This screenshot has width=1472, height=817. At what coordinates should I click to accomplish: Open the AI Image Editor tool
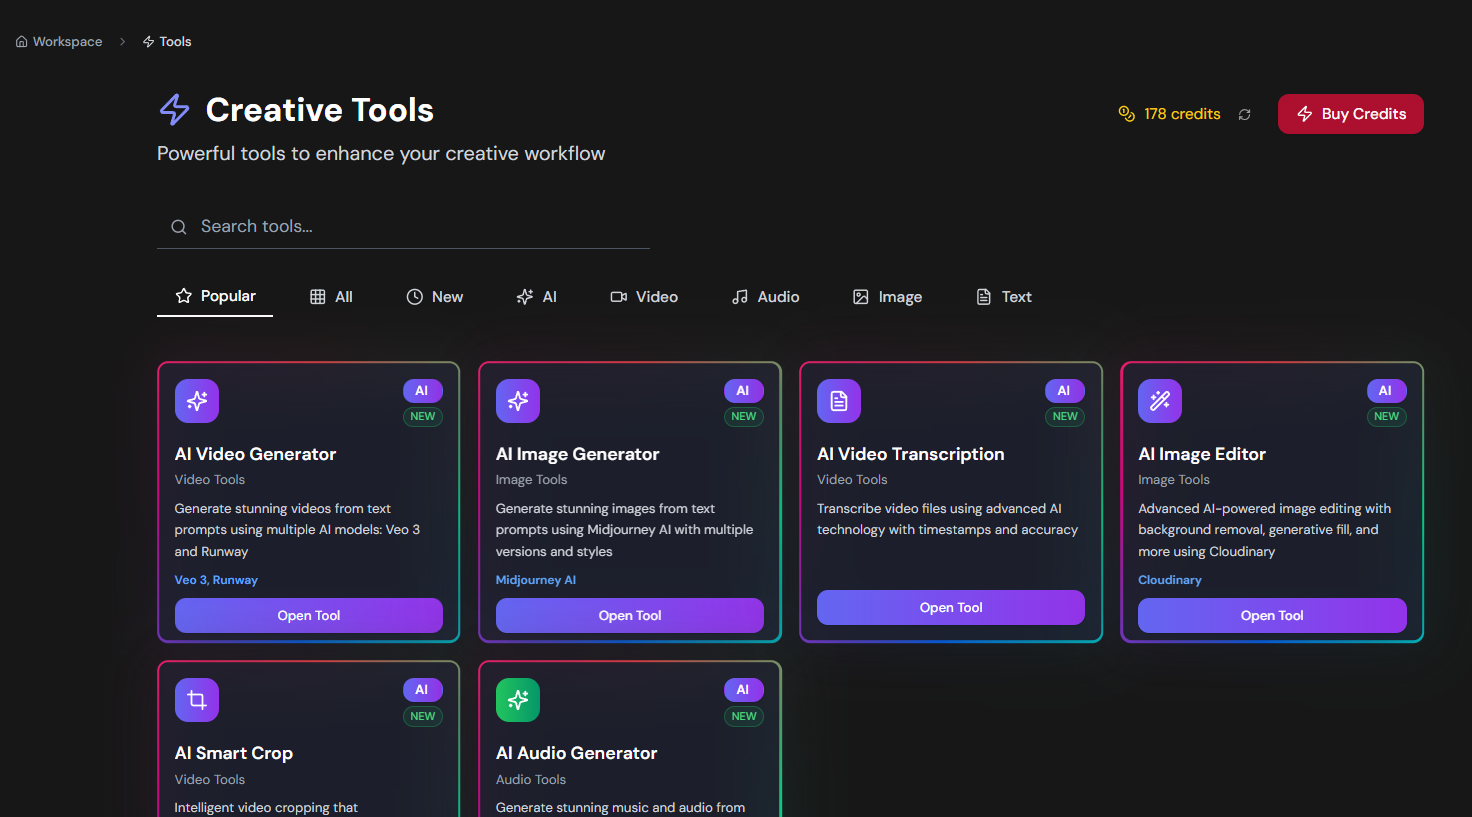click(1272, 615)
